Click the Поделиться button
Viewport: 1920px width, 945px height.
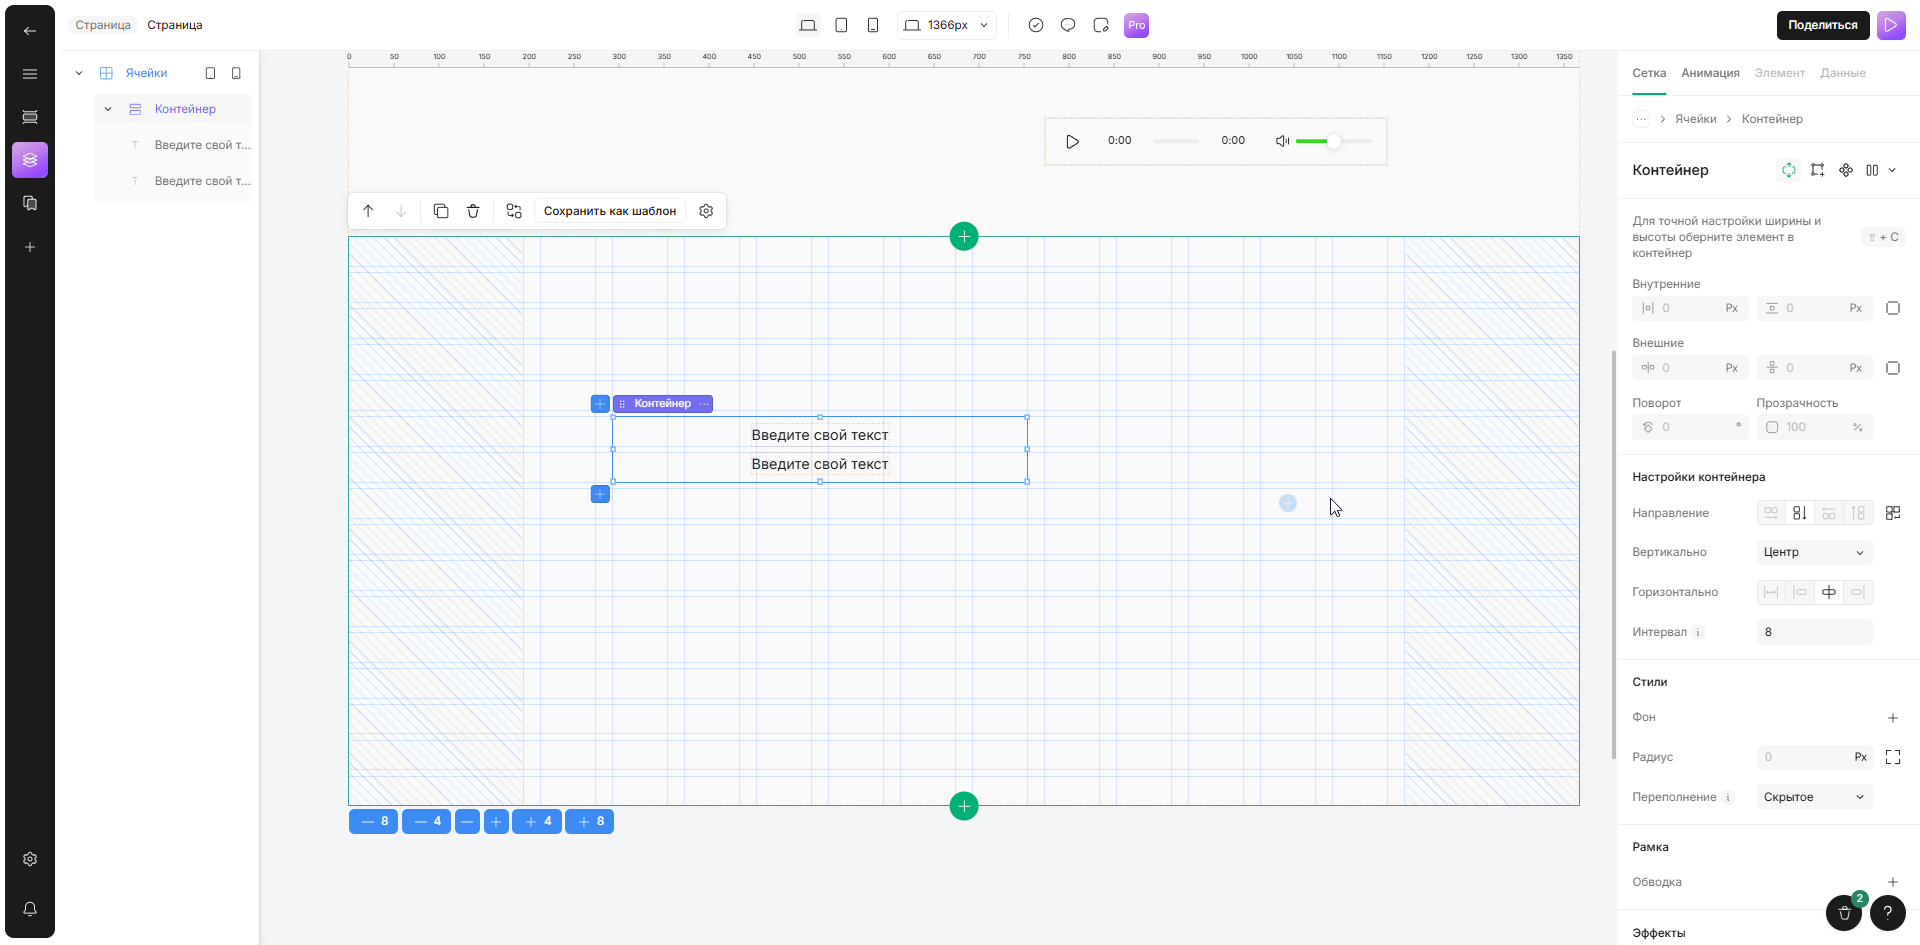tap(1822, 25)
